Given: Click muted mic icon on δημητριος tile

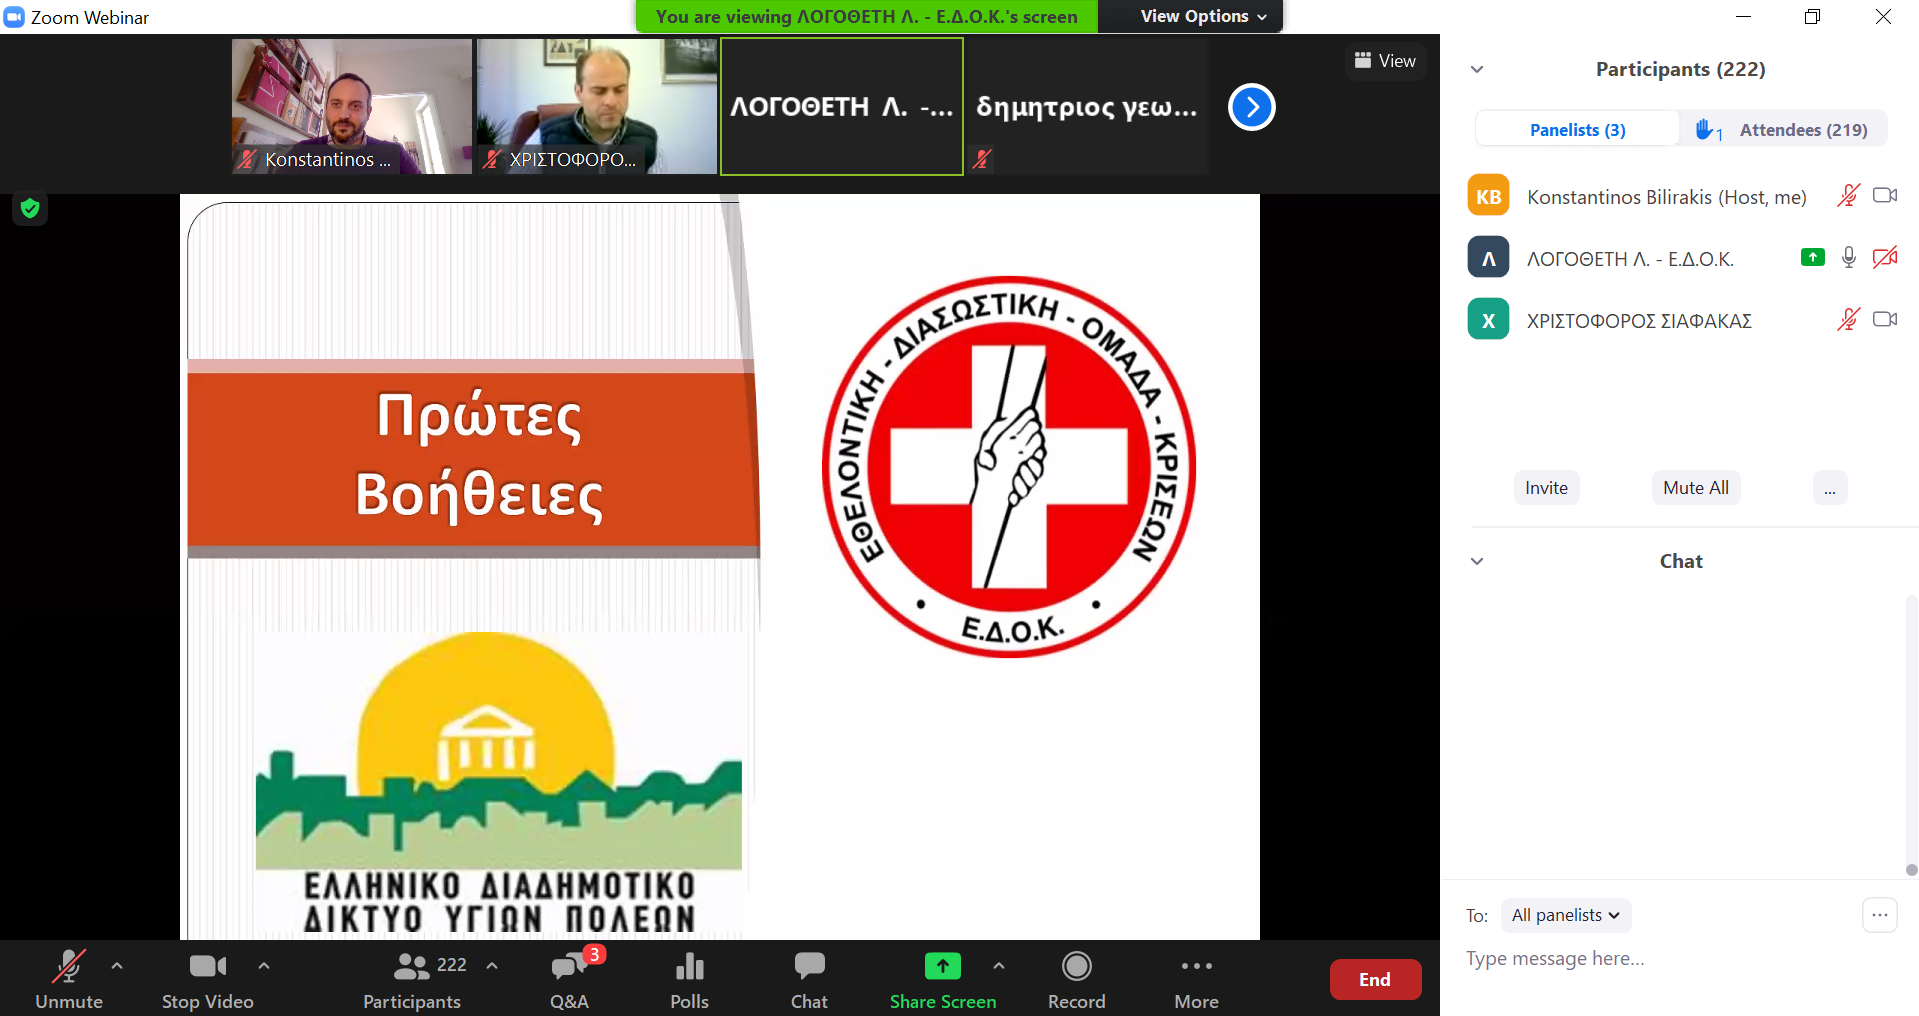Looking at the screenshot, I should point(982,159).
